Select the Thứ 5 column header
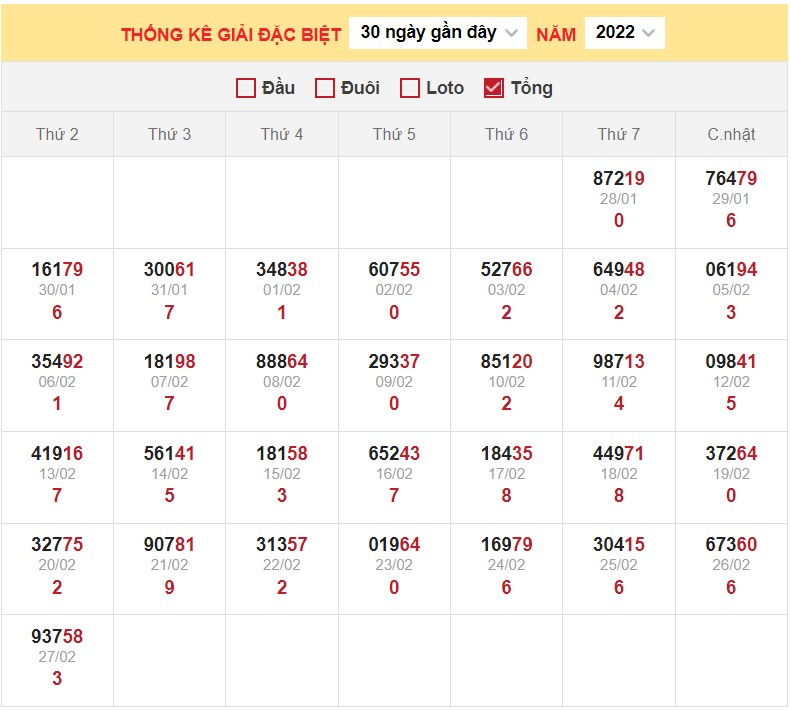Viewport: 791px width, 710px height. (394, 134)
